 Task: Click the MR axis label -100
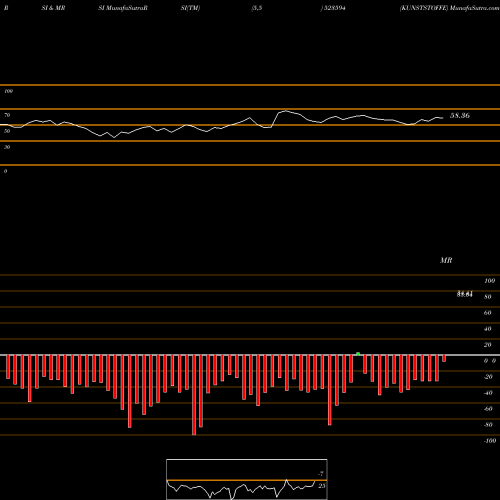coord(490,441)
